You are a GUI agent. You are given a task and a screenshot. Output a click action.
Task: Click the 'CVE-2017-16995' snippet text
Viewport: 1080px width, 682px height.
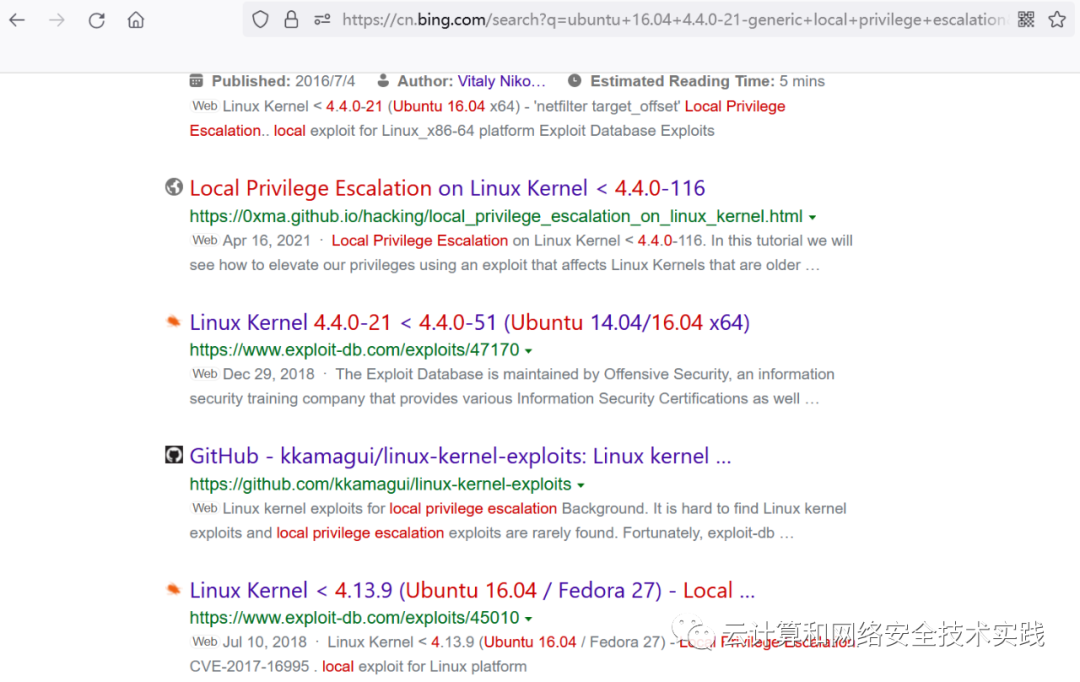click(x=249, y=667)
